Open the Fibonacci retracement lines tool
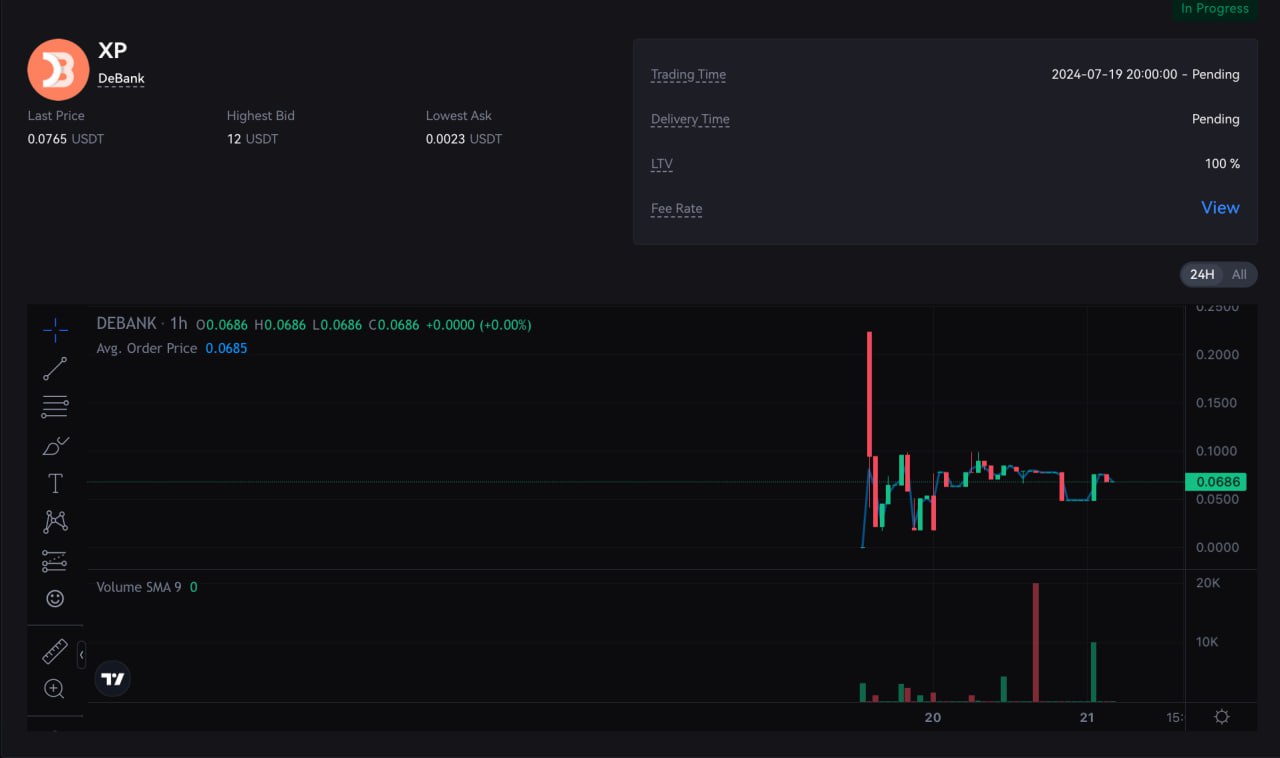The height and width of the screenshot is (758, 1280). coord(55,407)
